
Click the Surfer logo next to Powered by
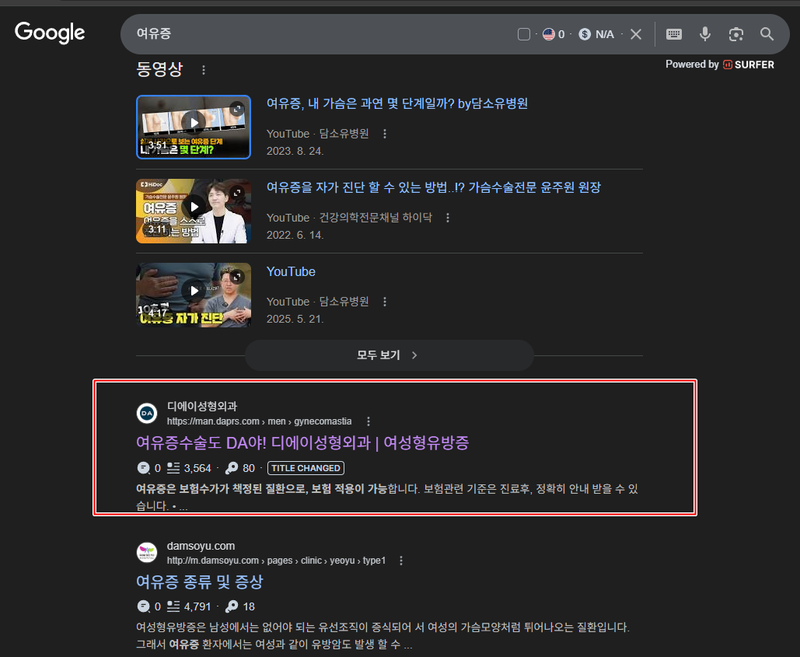(748, 64)
